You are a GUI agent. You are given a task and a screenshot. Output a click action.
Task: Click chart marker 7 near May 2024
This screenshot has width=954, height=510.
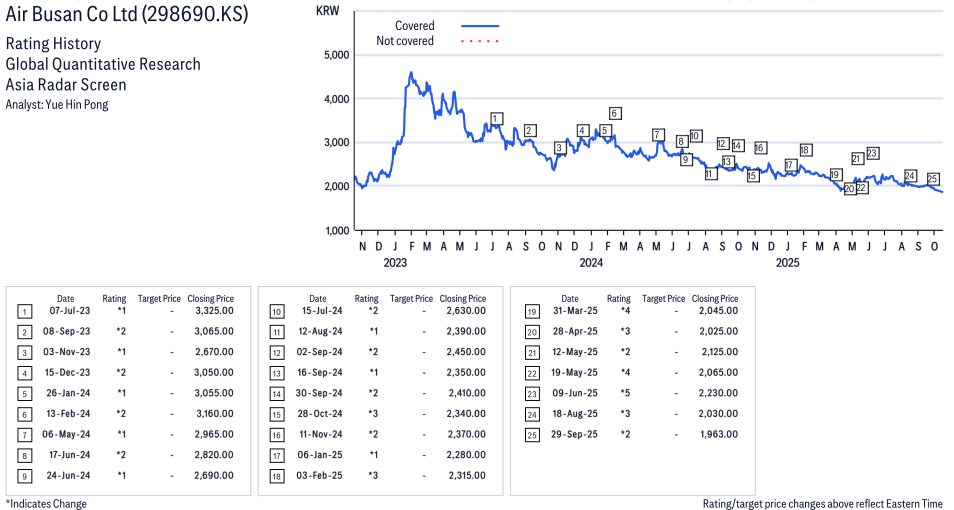(x=657, y=134)
